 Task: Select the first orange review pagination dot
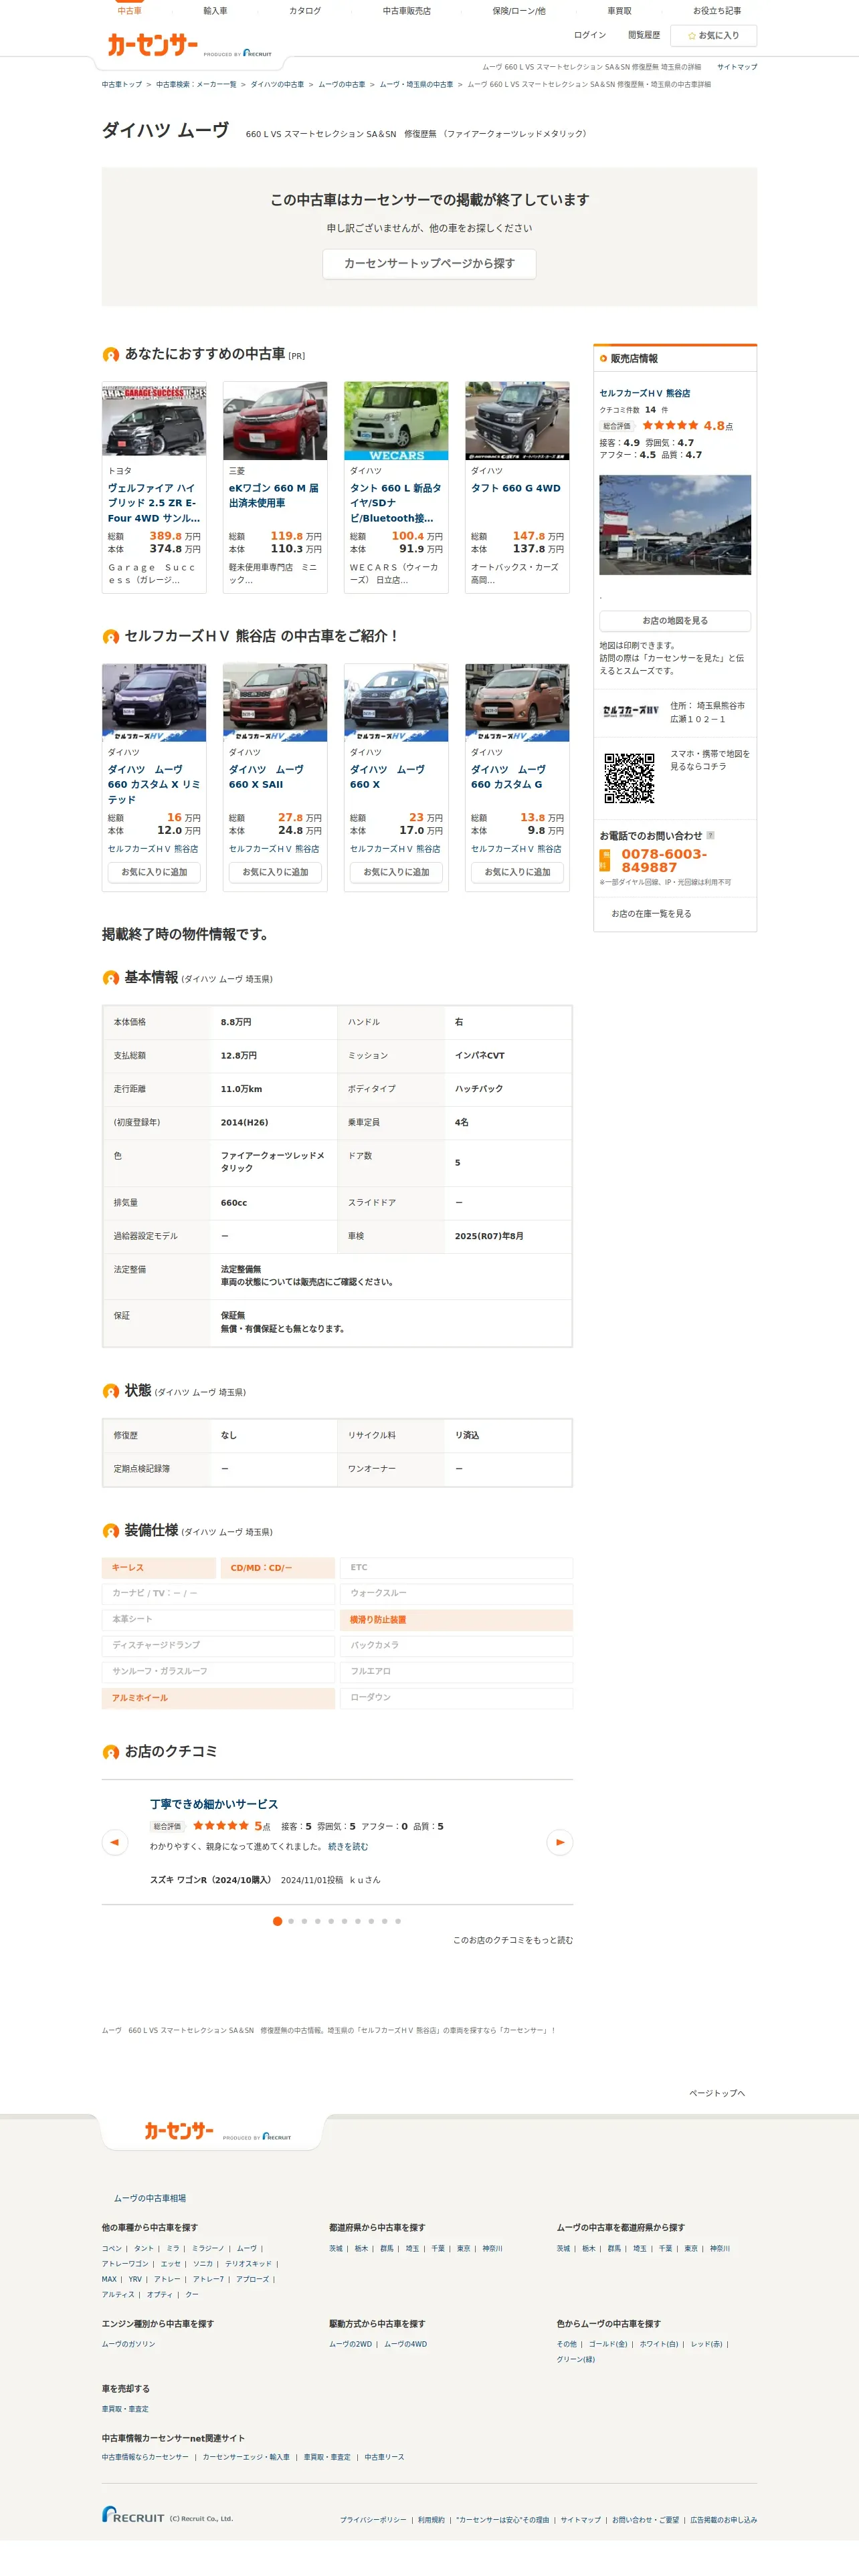pos(277,1921)
